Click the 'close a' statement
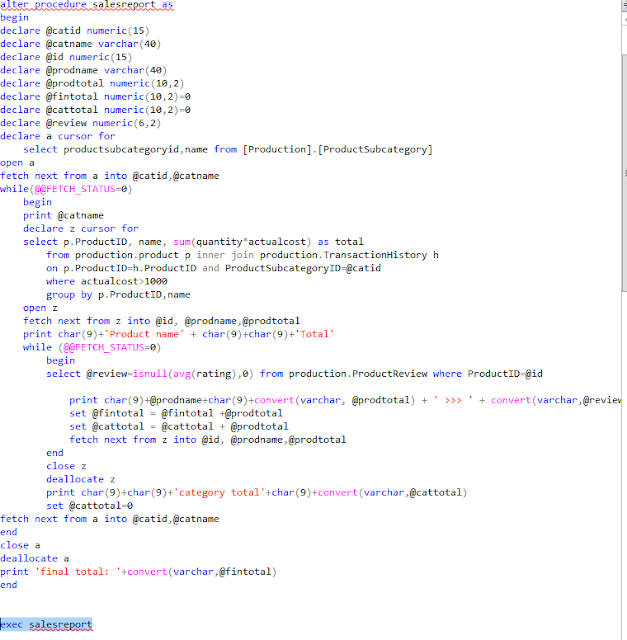 pyautogui.click(x=20, y=545)
